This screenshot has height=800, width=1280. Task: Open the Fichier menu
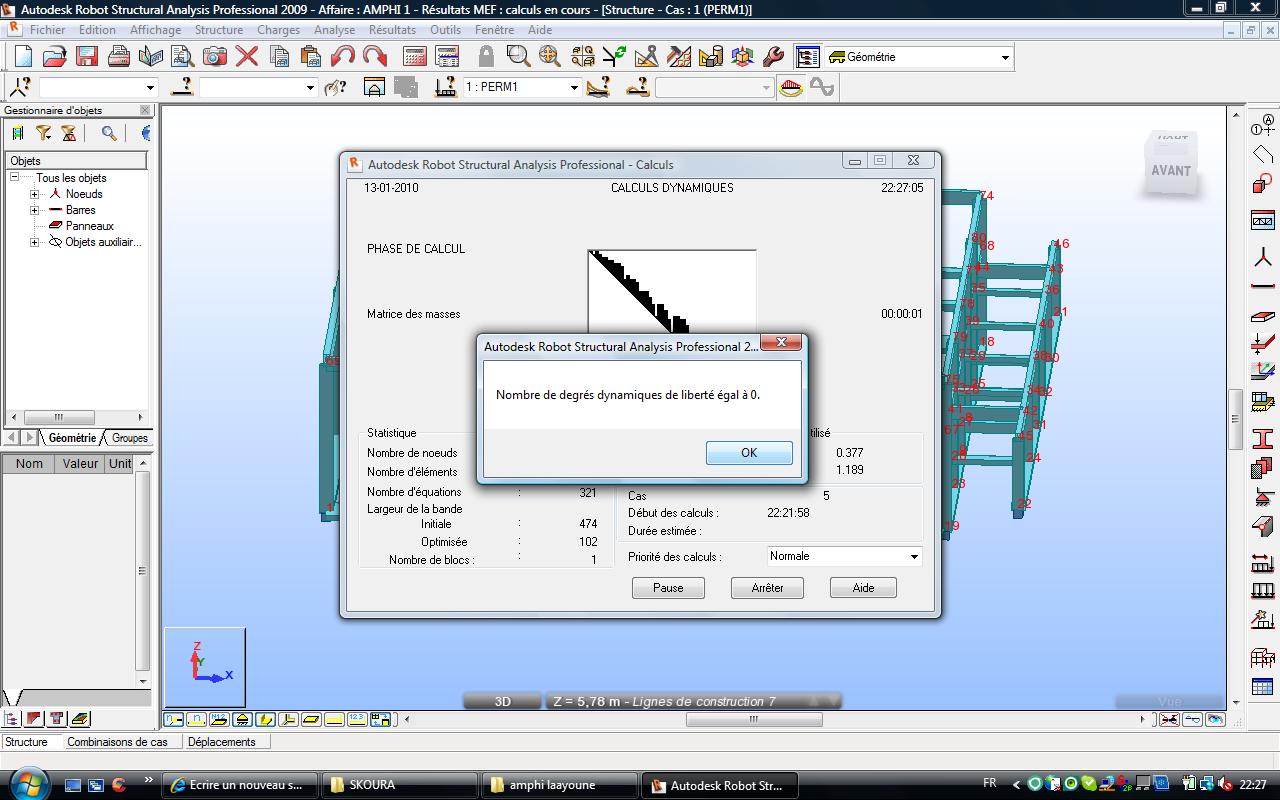[47, 30]
